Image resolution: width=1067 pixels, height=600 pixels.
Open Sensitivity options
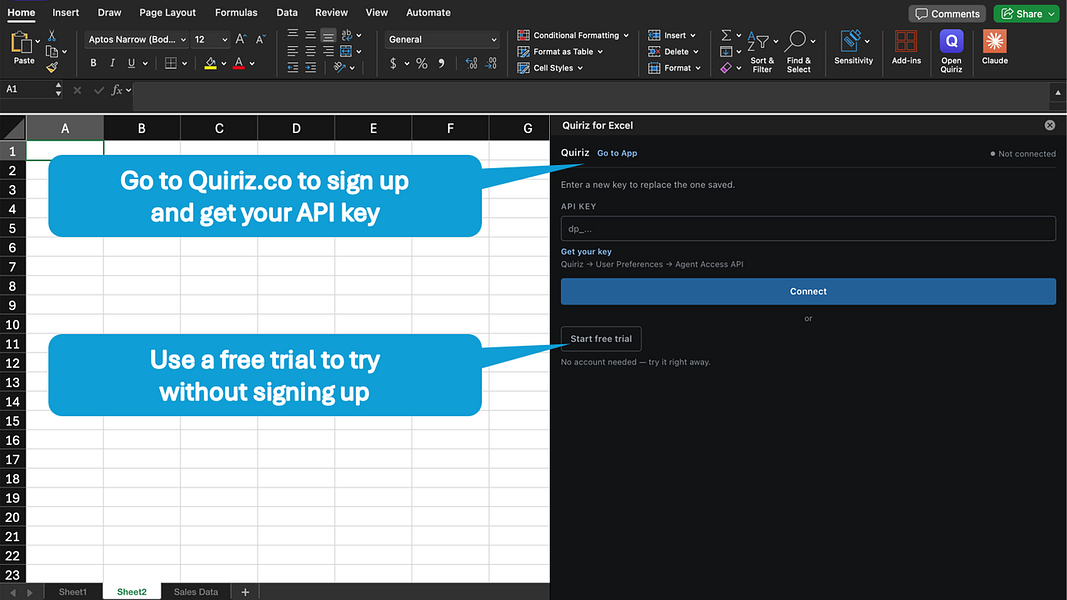pos(853,48)
